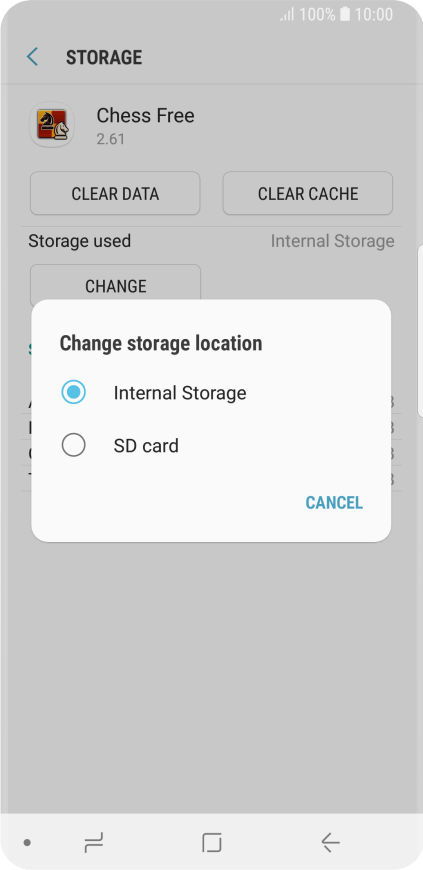
Task: Tap the home button in navigation bar
Action: point(212,843)
